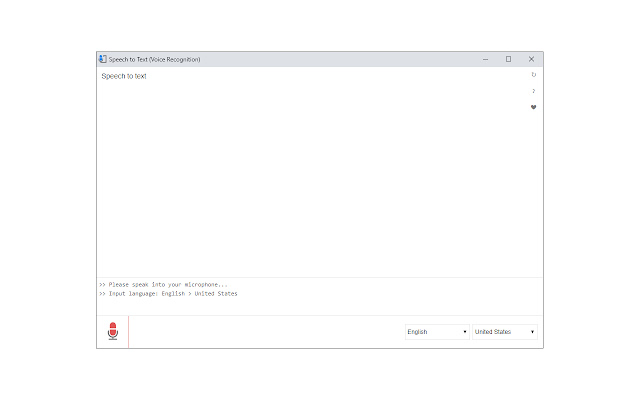Open the United States region dropdown
640x400 pixels.
coord(504,332)
